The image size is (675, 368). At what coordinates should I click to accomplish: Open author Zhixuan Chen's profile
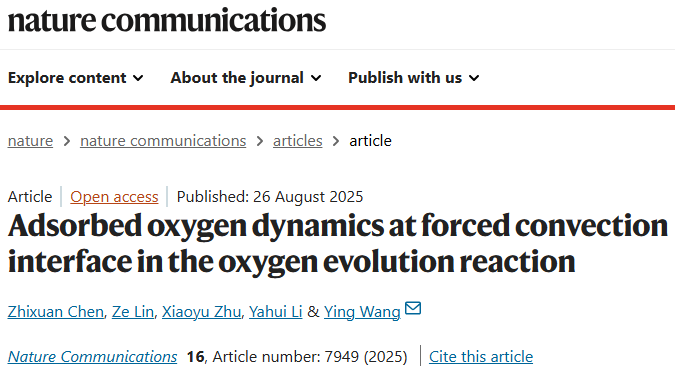click(56, 312)
